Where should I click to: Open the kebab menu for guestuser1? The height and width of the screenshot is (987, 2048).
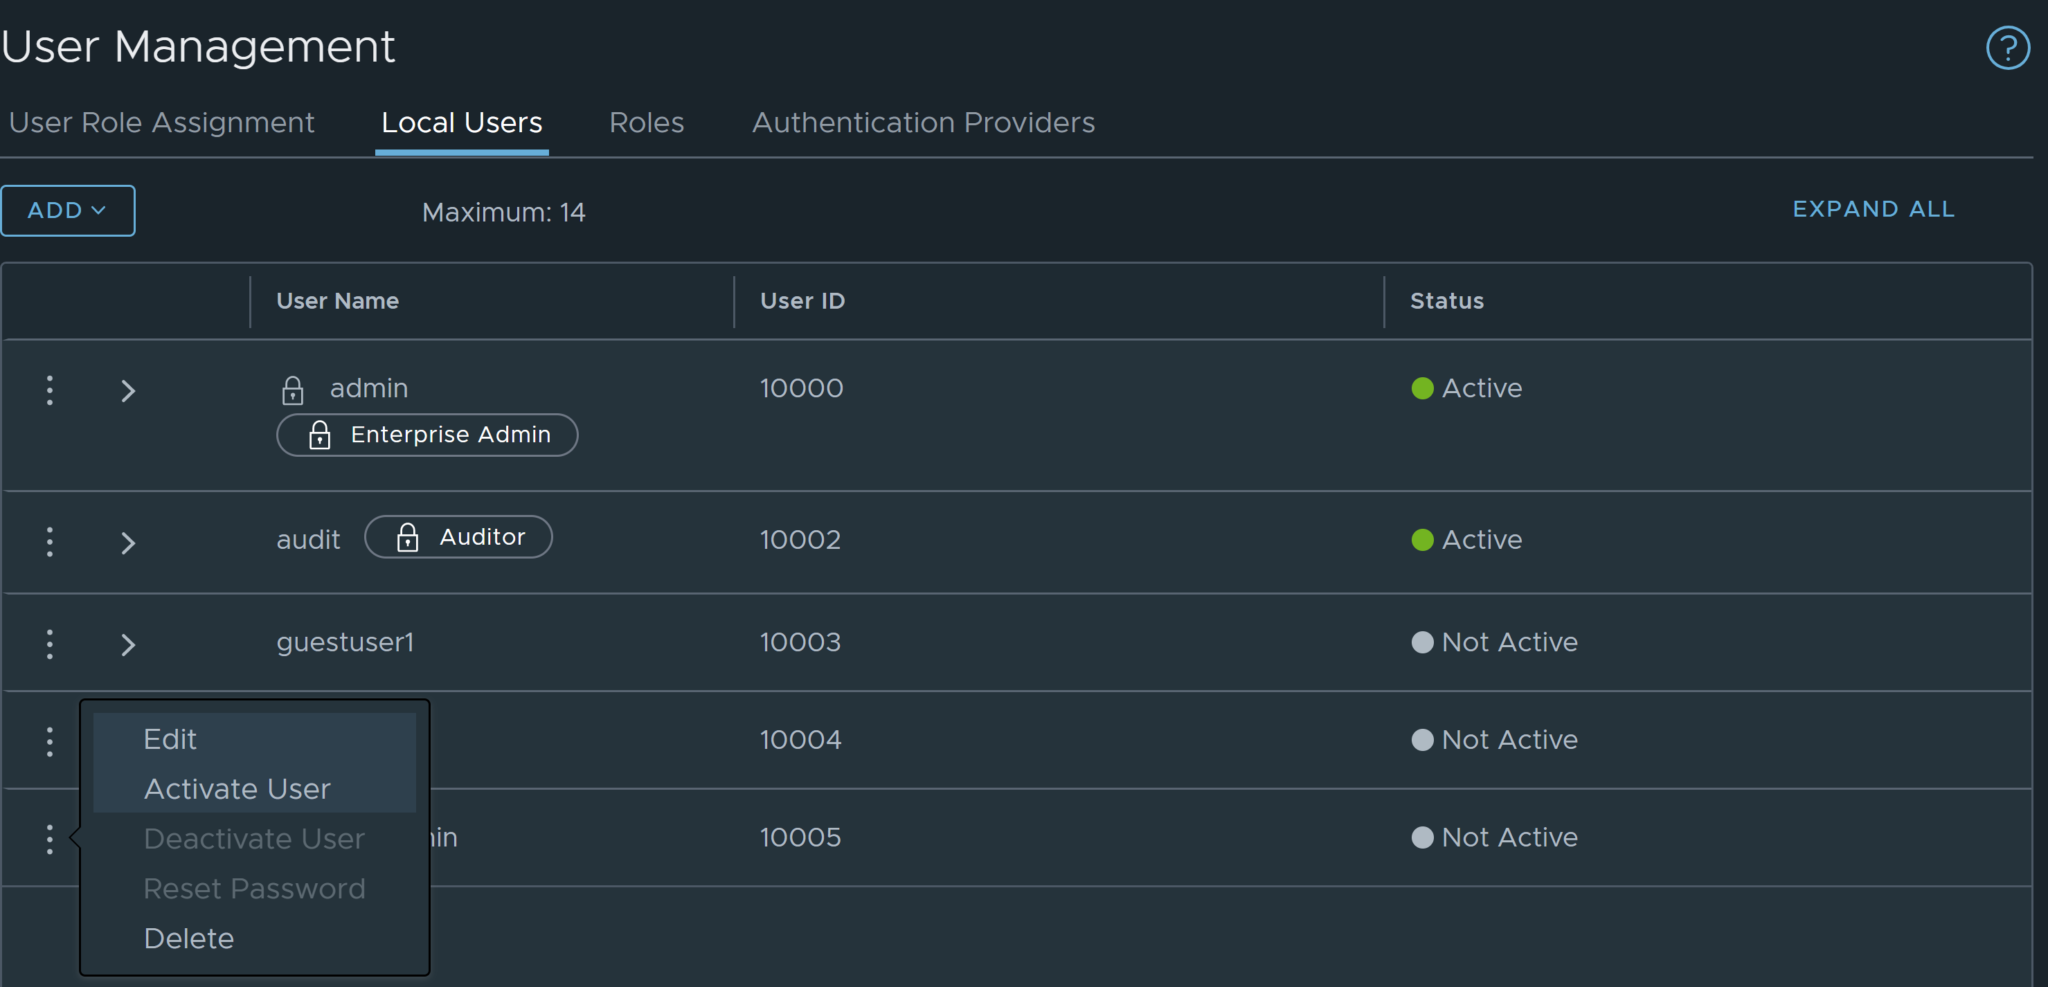[x=49, y=643]
